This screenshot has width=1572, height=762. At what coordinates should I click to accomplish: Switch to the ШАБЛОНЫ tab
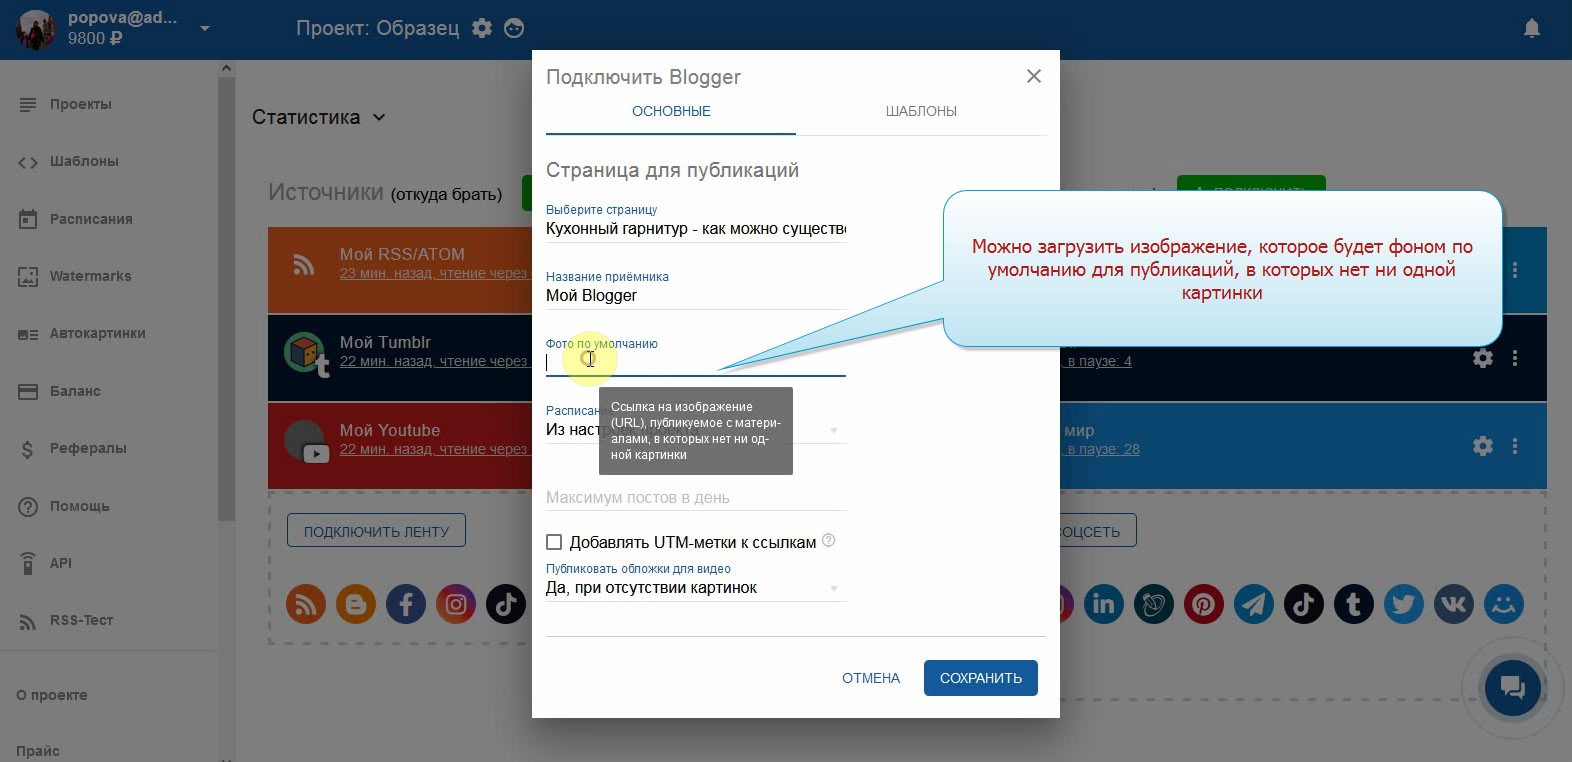(x=920, y=111)
